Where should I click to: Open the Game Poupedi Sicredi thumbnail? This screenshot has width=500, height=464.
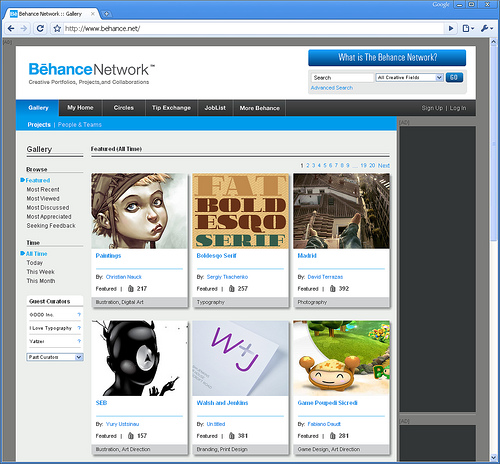click(x=341, y=358)
